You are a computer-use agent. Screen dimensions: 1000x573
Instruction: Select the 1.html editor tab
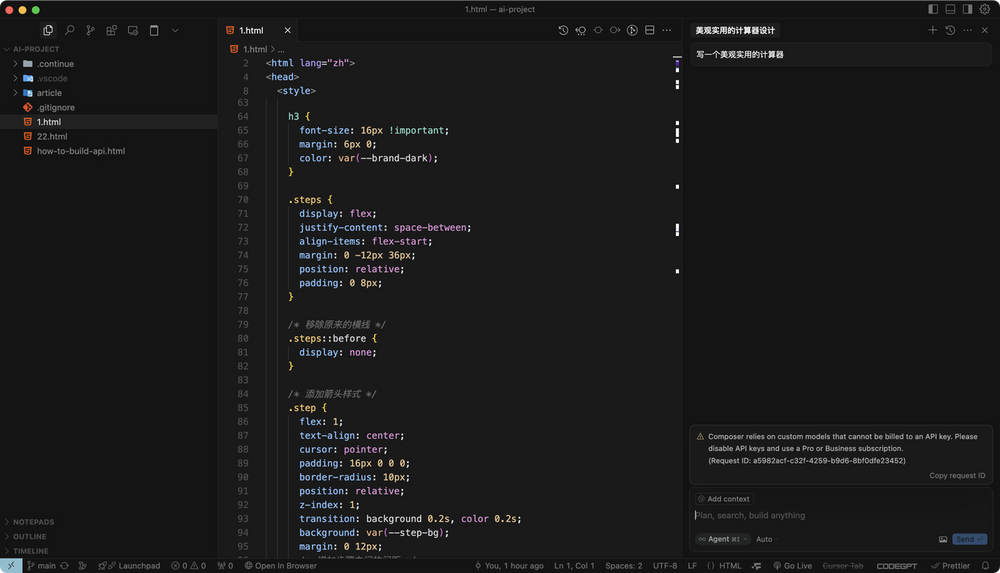(251, 31)
